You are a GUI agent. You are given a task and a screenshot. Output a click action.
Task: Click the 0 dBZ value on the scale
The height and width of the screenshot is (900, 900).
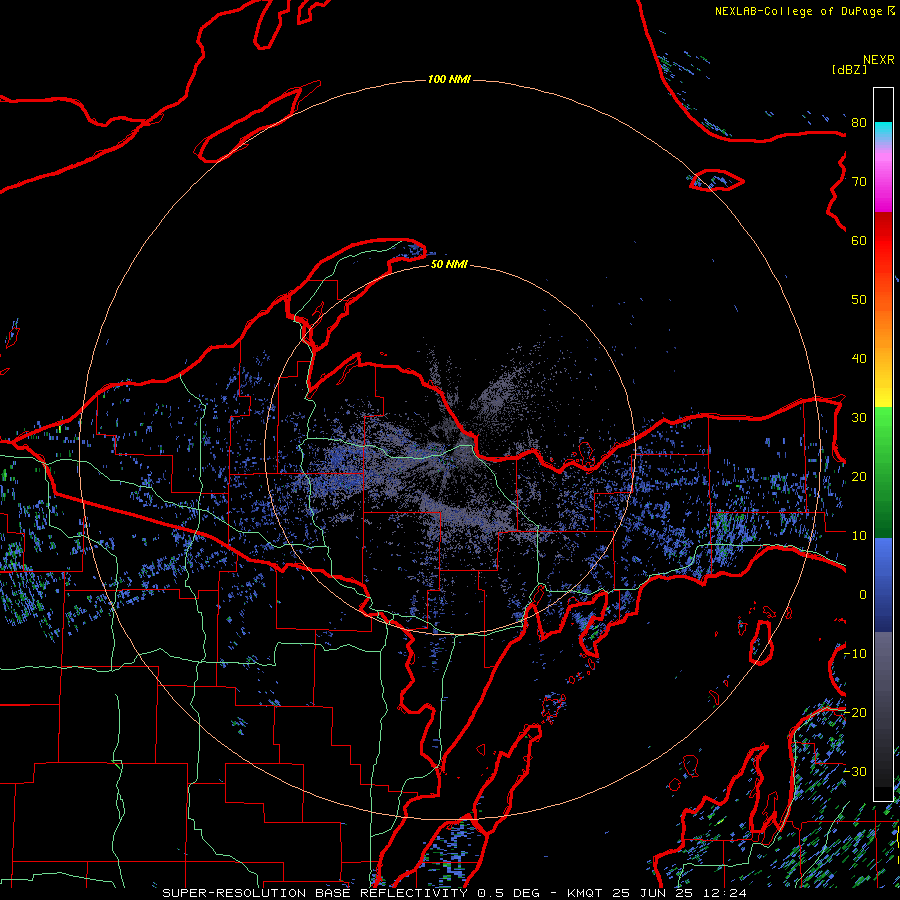click(863, 595)
